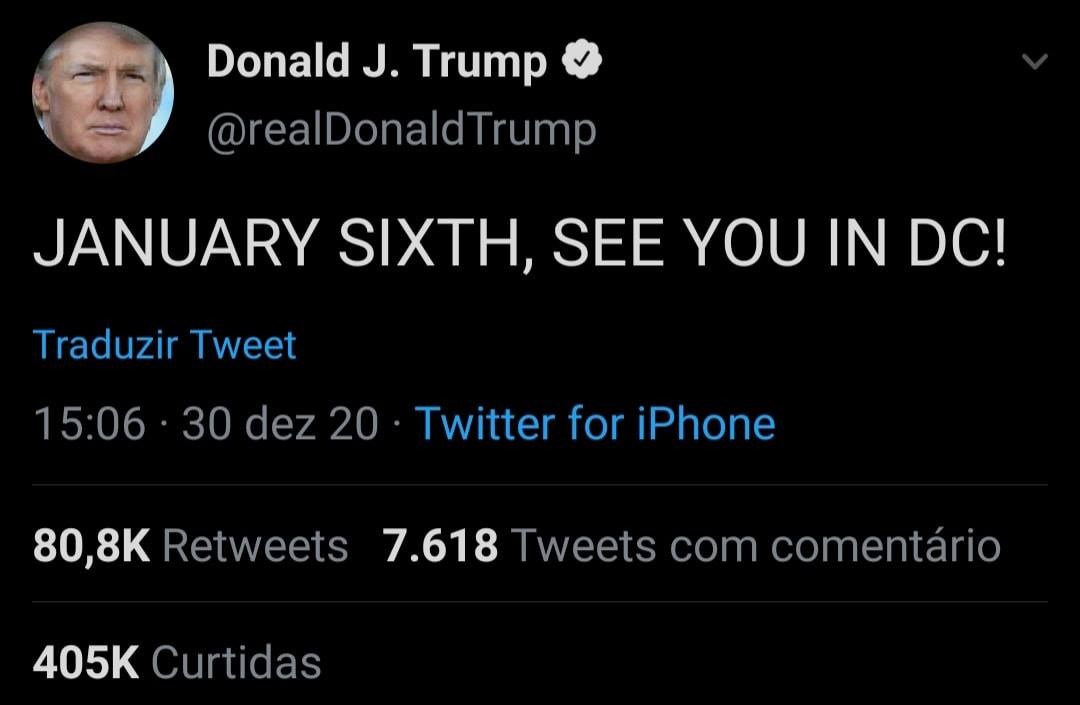Click the Traduzir Tweet link
This screenshot has width=1080, height=705.
[165, 345]
